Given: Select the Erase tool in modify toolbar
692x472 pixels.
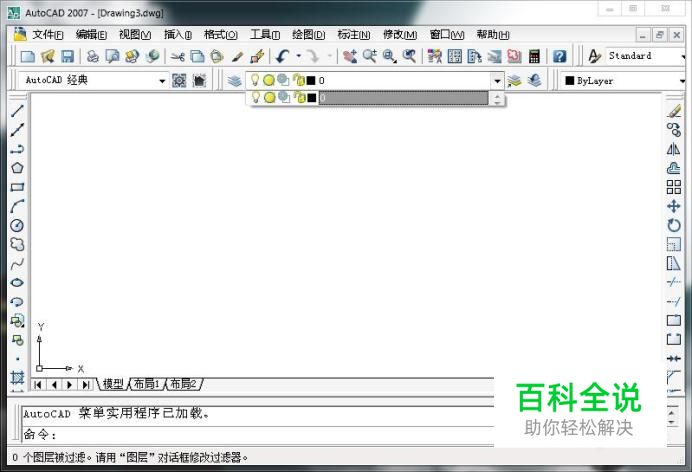Looking at the screenshot, I should pos(673,111).
